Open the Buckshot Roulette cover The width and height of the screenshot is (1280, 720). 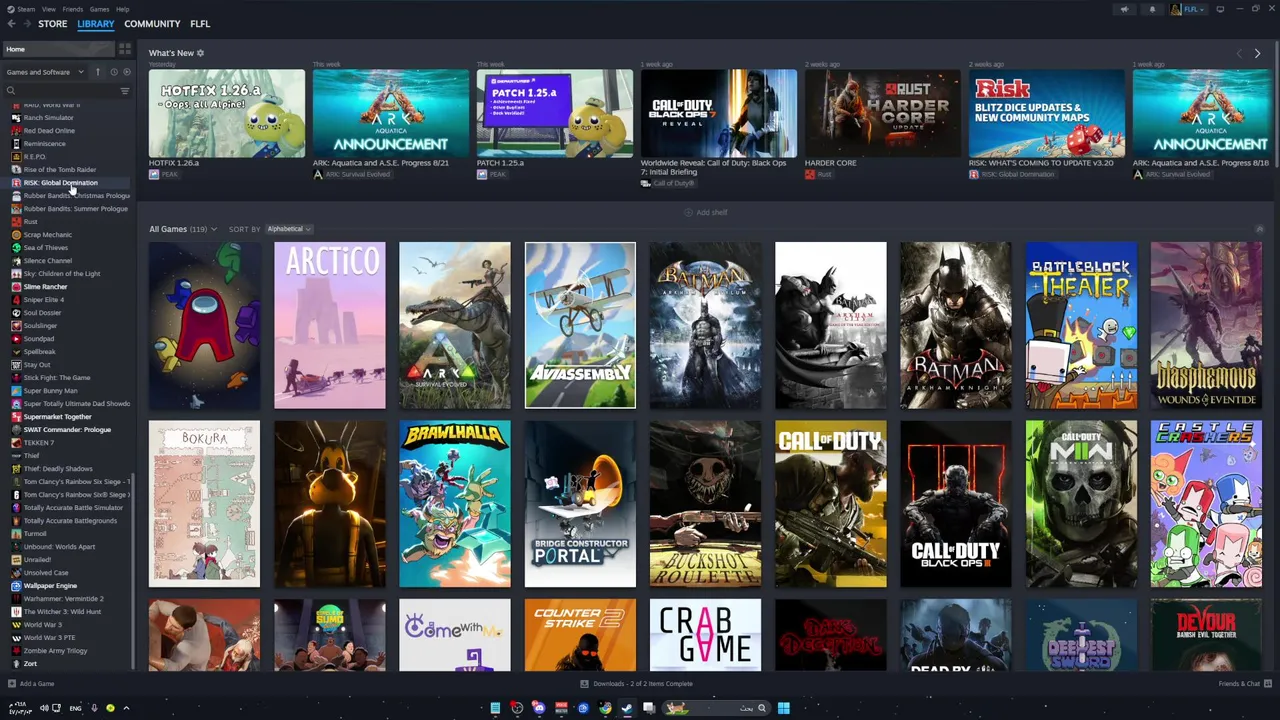705,504
